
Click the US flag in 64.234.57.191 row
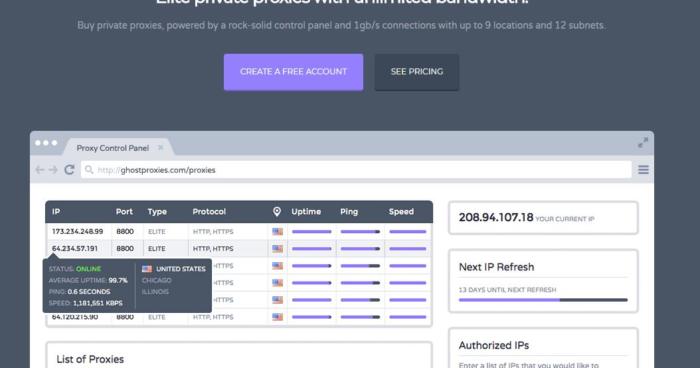click(278, 248)
